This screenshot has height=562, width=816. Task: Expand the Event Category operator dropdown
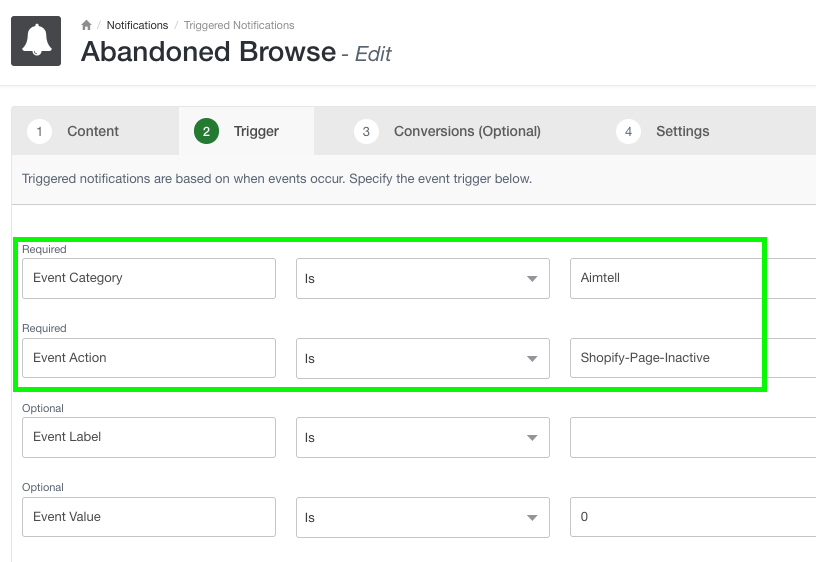(x=423, y=279)
